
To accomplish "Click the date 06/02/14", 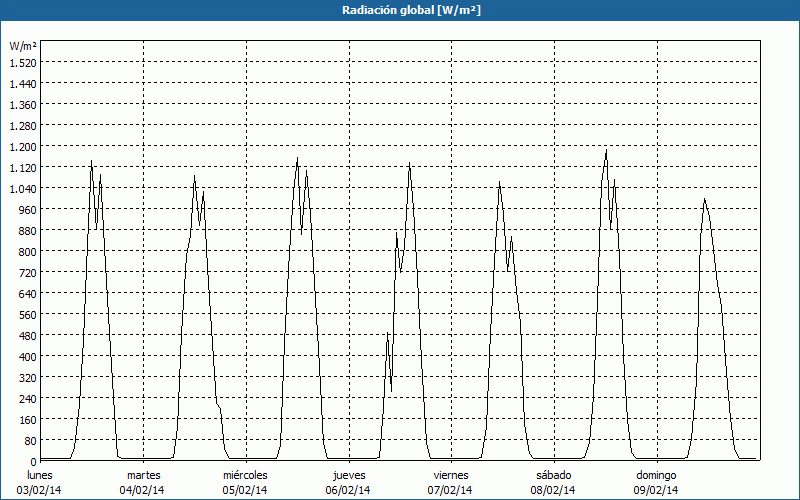I will coord(347,490).
